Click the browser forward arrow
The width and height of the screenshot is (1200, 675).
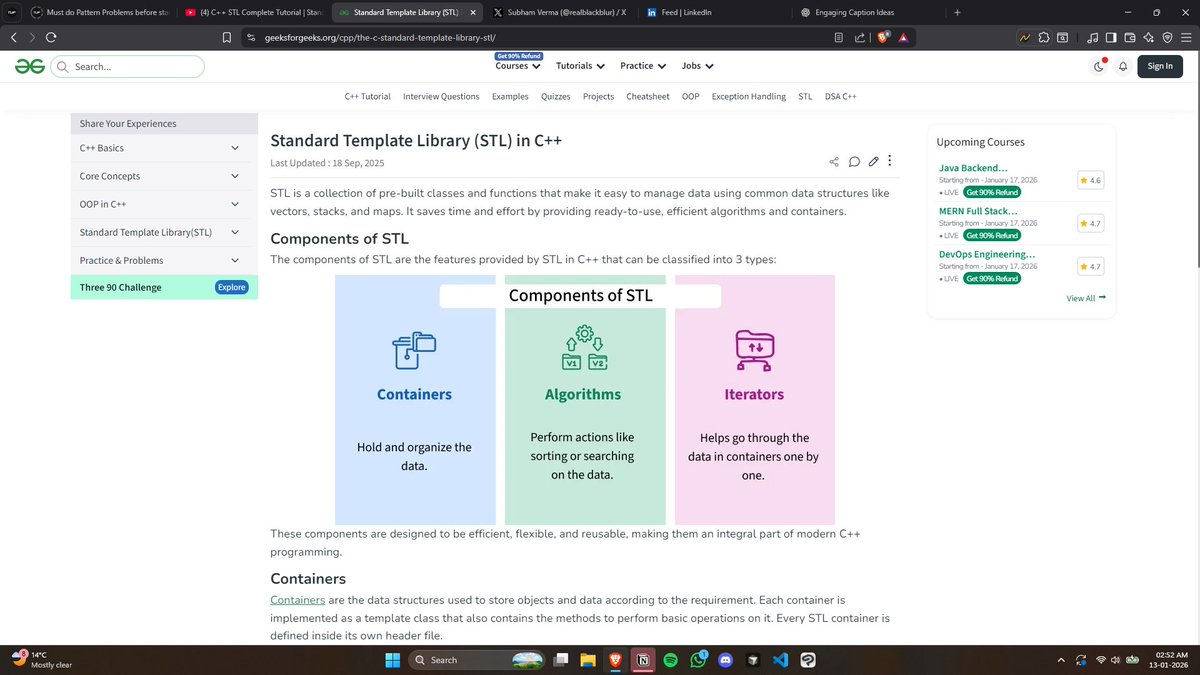click(x=30, y=37)
